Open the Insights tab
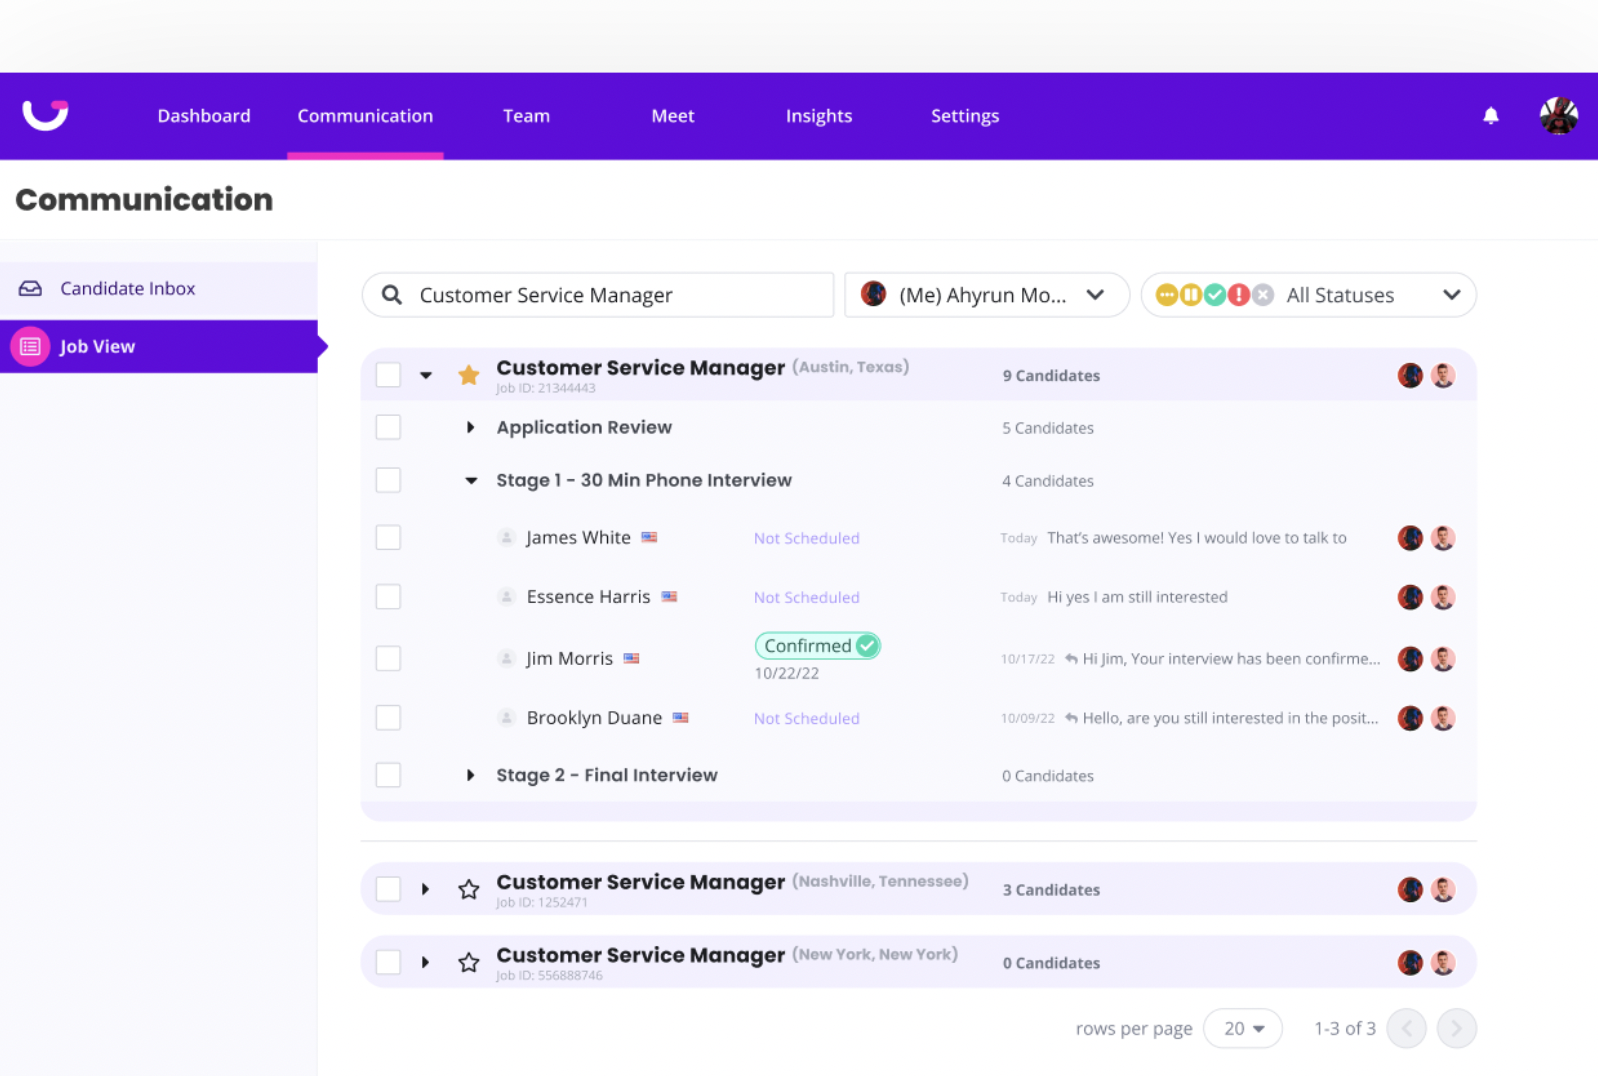1598x1076 pixels. click(819, 116)
